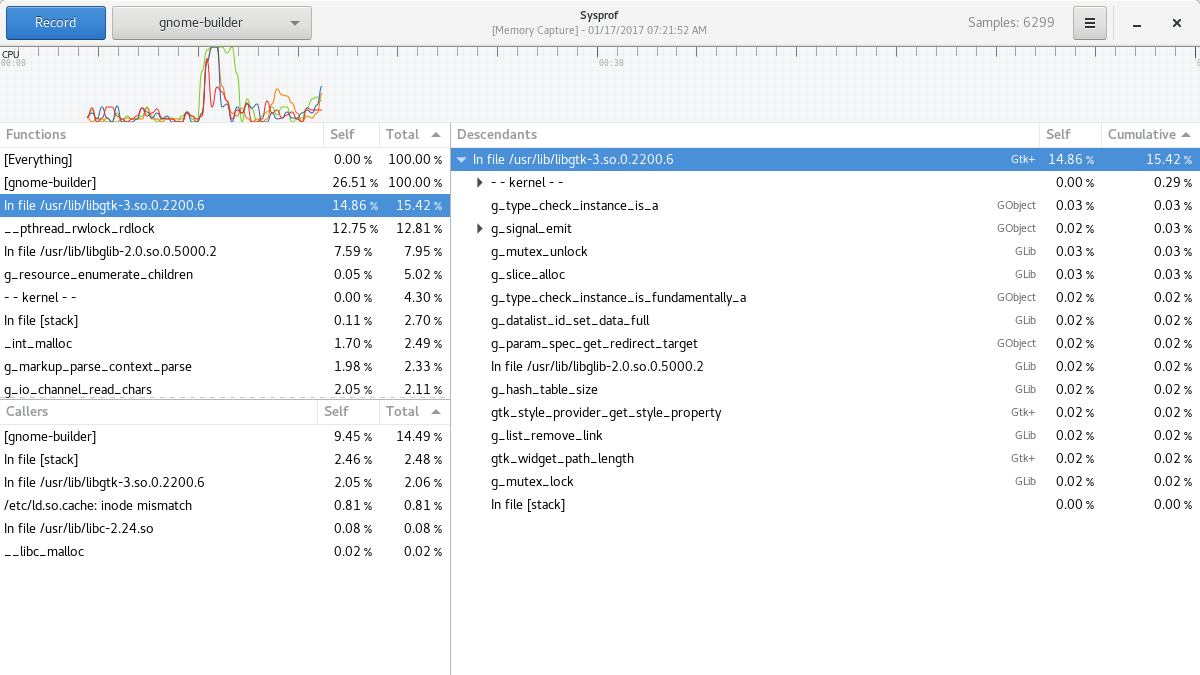
Task: Sort Functions list by Self column
Action: (x=350, y=134)
